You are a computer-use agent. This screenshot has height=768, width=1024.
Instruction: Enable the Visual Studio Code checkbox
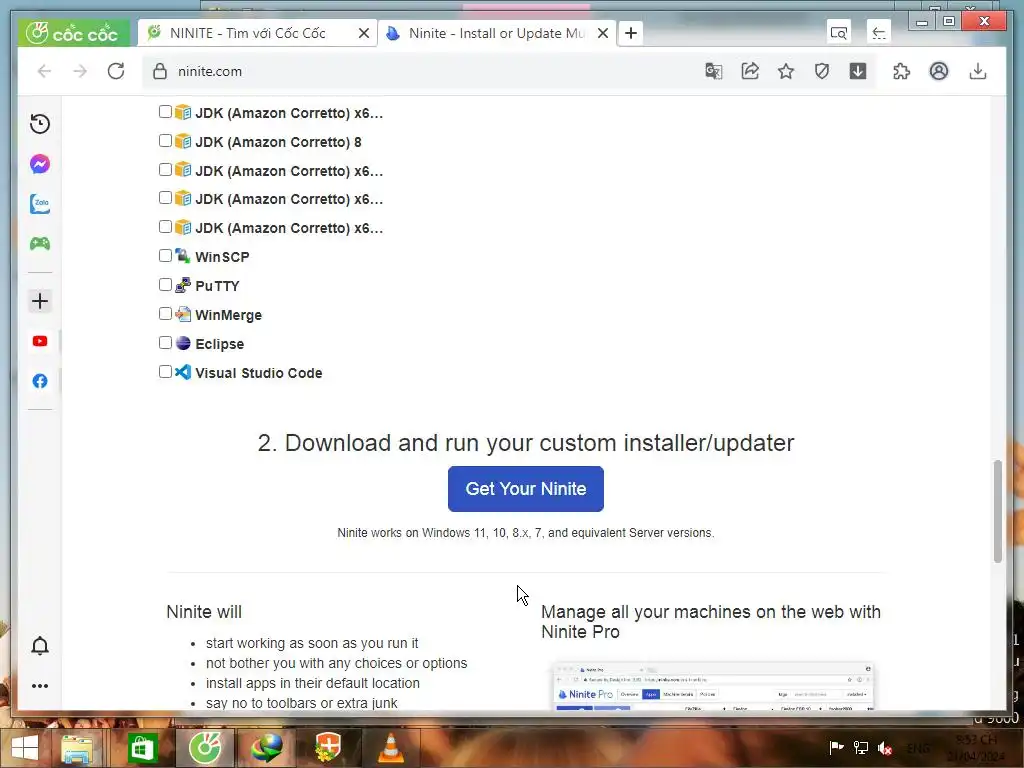pos(165,372)
